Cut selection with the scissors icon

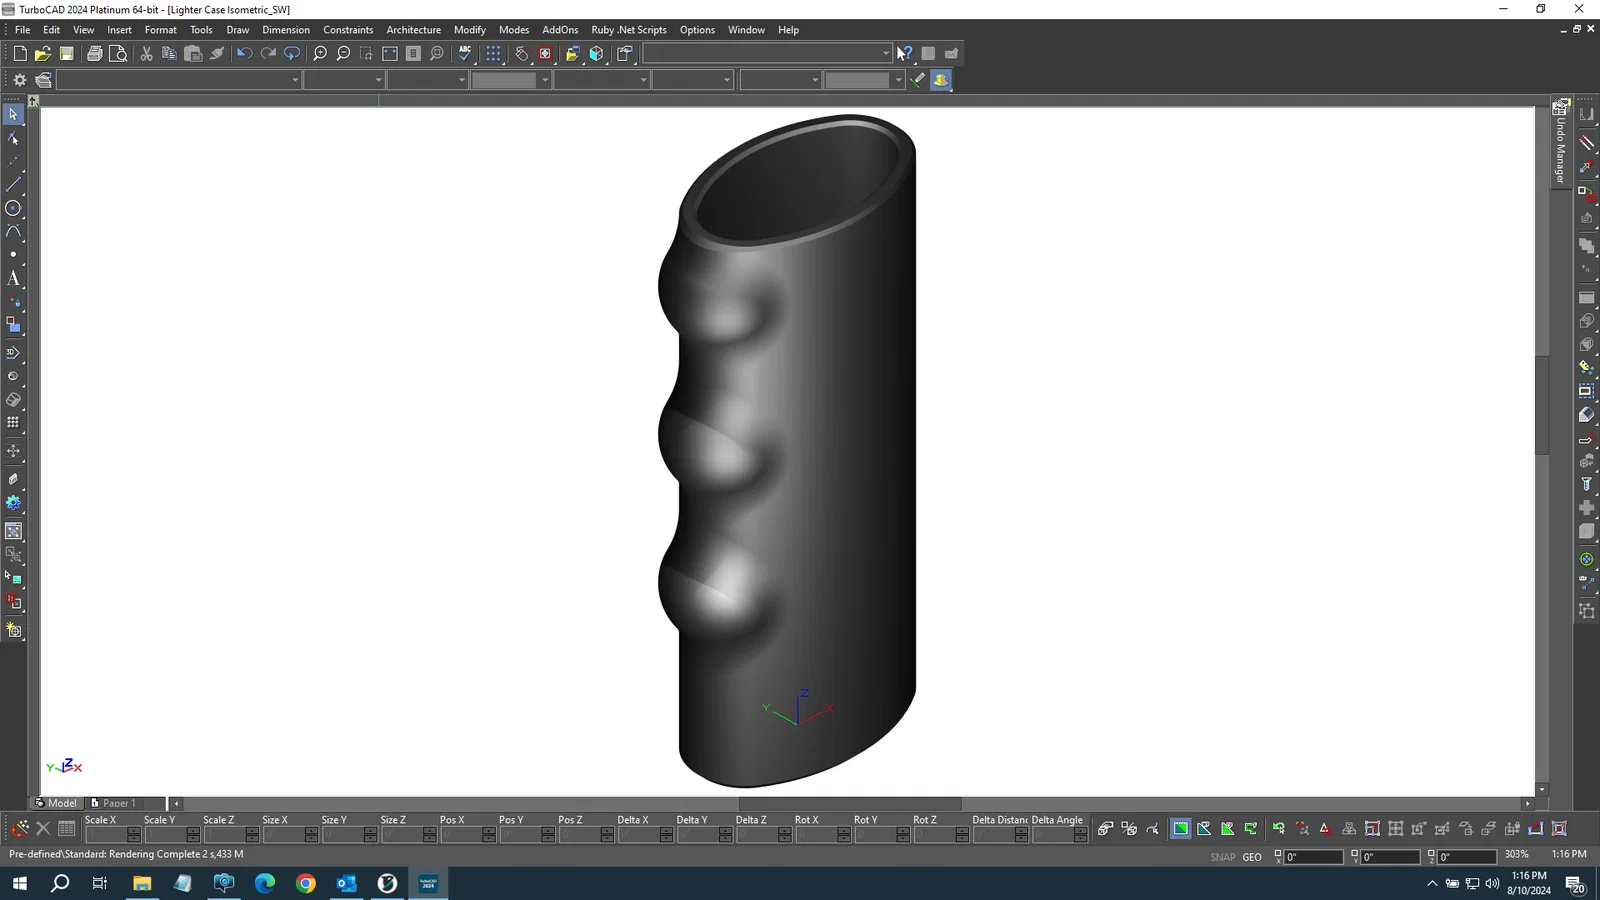146,54
